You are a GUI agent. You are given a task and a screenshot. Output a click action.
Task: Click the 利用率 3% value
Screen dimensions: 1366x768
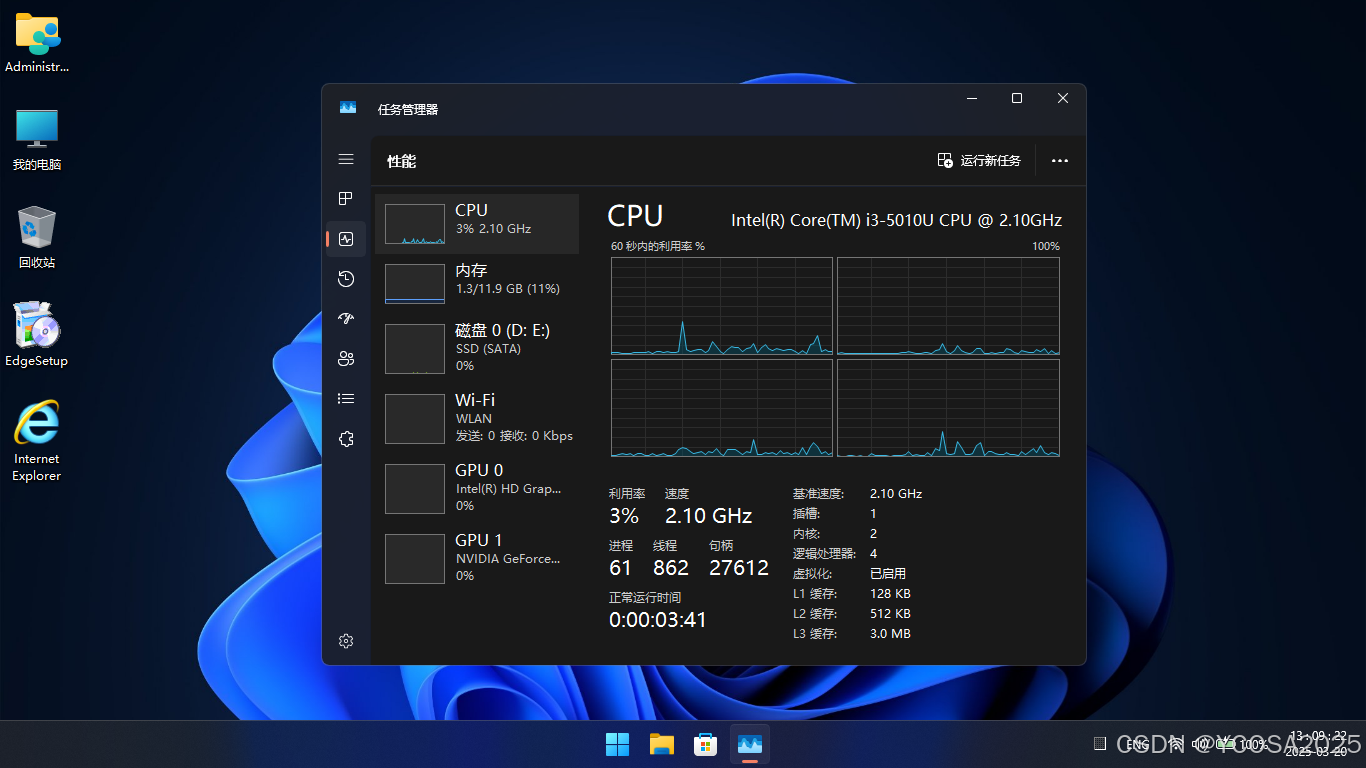pyautogui.click(x=624, y=516)
